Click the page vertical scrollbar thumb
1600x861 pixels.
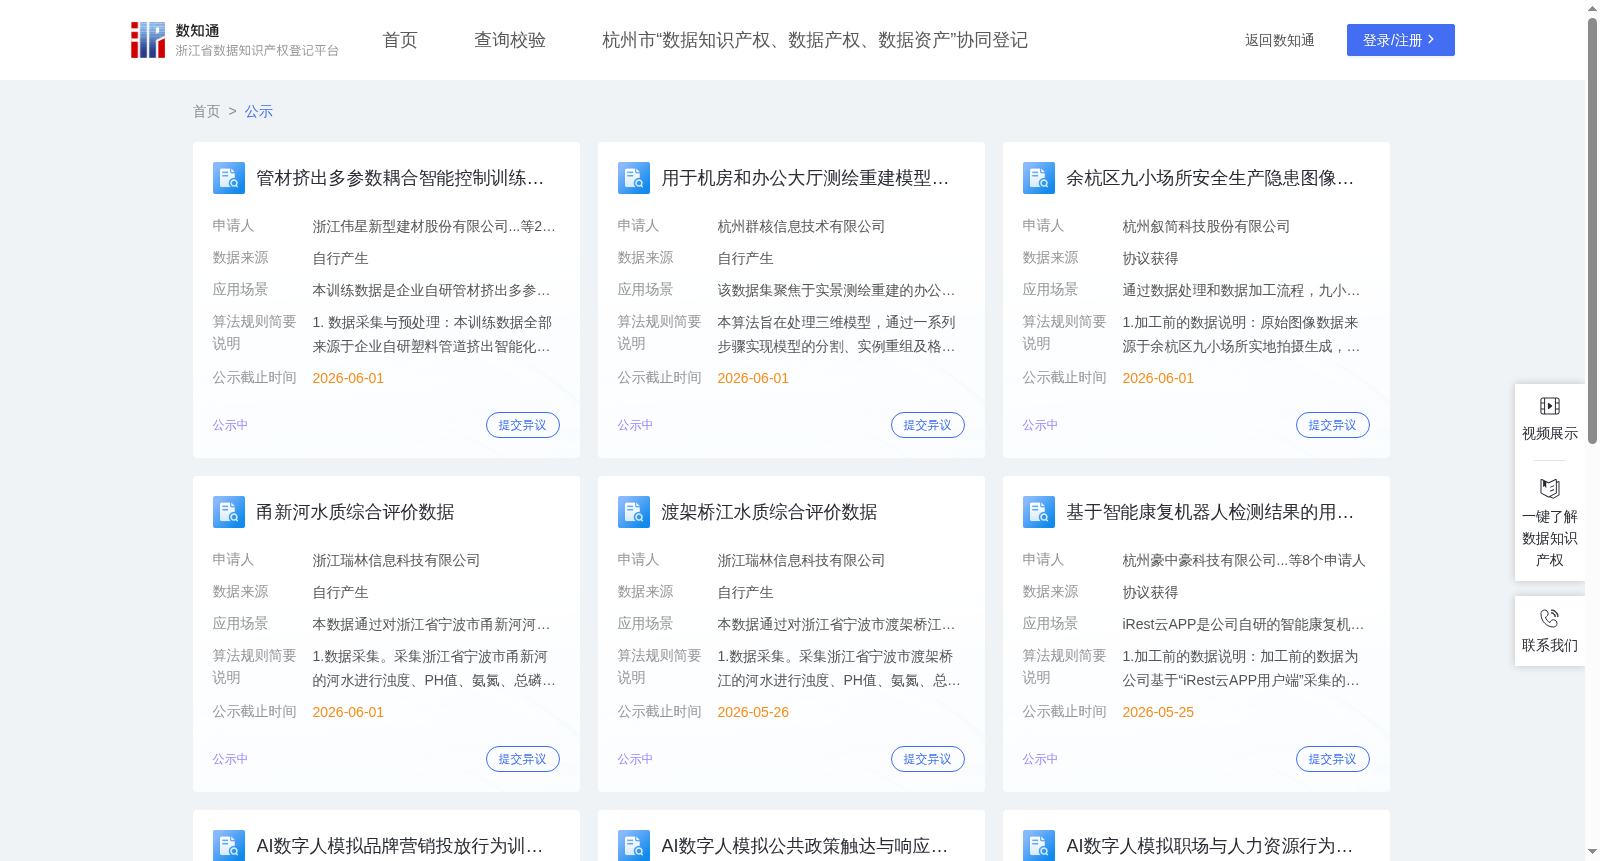point(1592,230)
